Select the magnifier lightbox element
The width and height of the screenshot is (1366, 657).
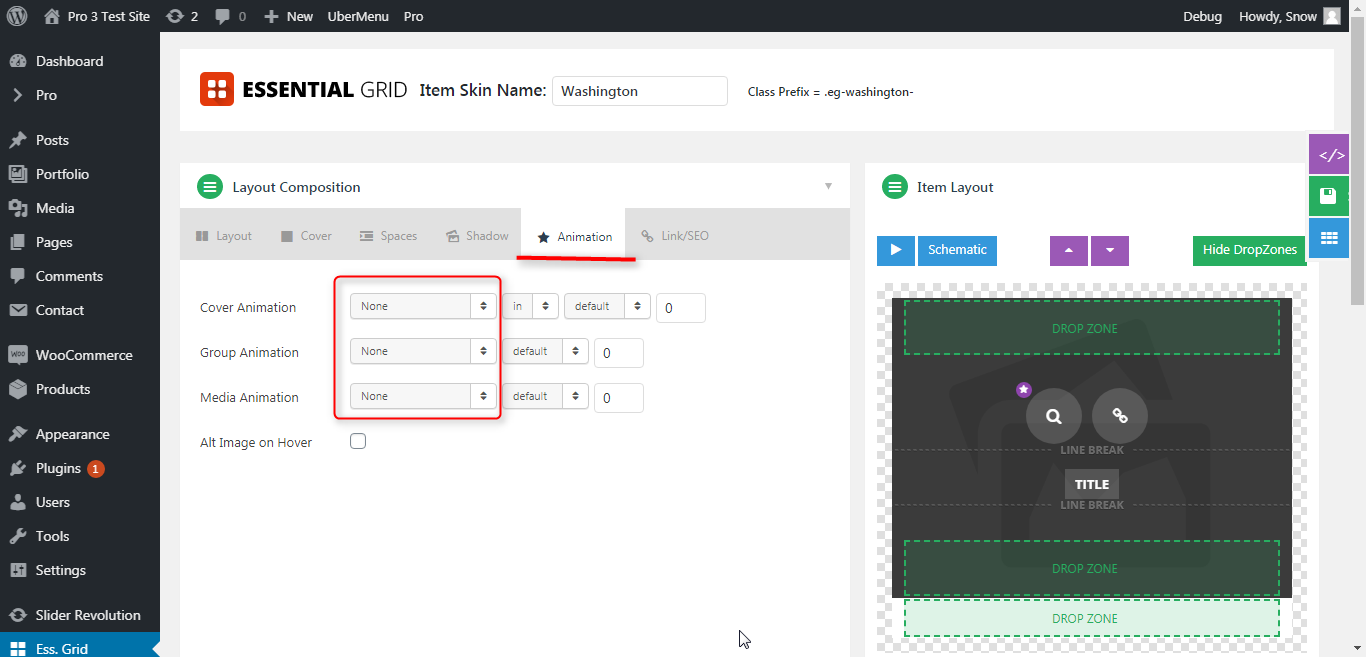(1053, 416)
